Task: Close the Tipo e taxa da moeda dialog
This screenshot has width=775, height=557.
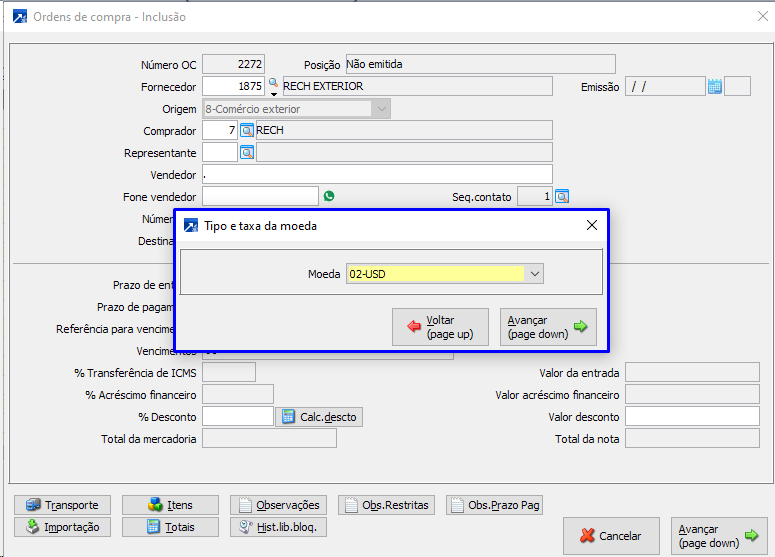Action: coord(591,226)
